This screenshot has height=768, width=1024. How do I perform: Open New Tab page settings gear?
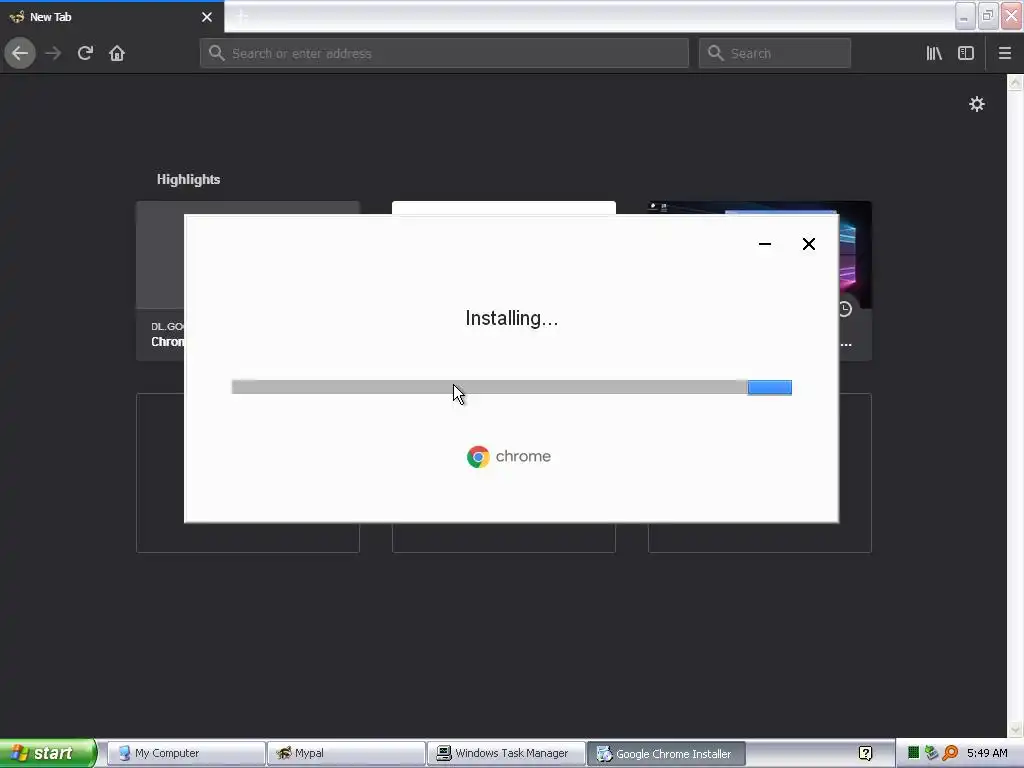[x=976, y=104]
